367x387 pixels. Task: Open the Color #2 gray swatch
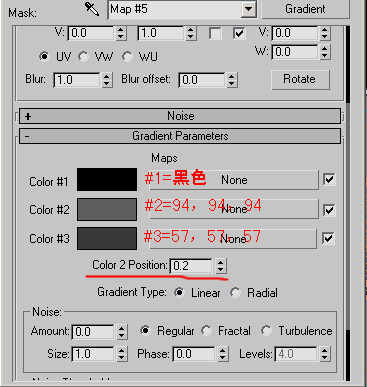(x=107, y=209)
